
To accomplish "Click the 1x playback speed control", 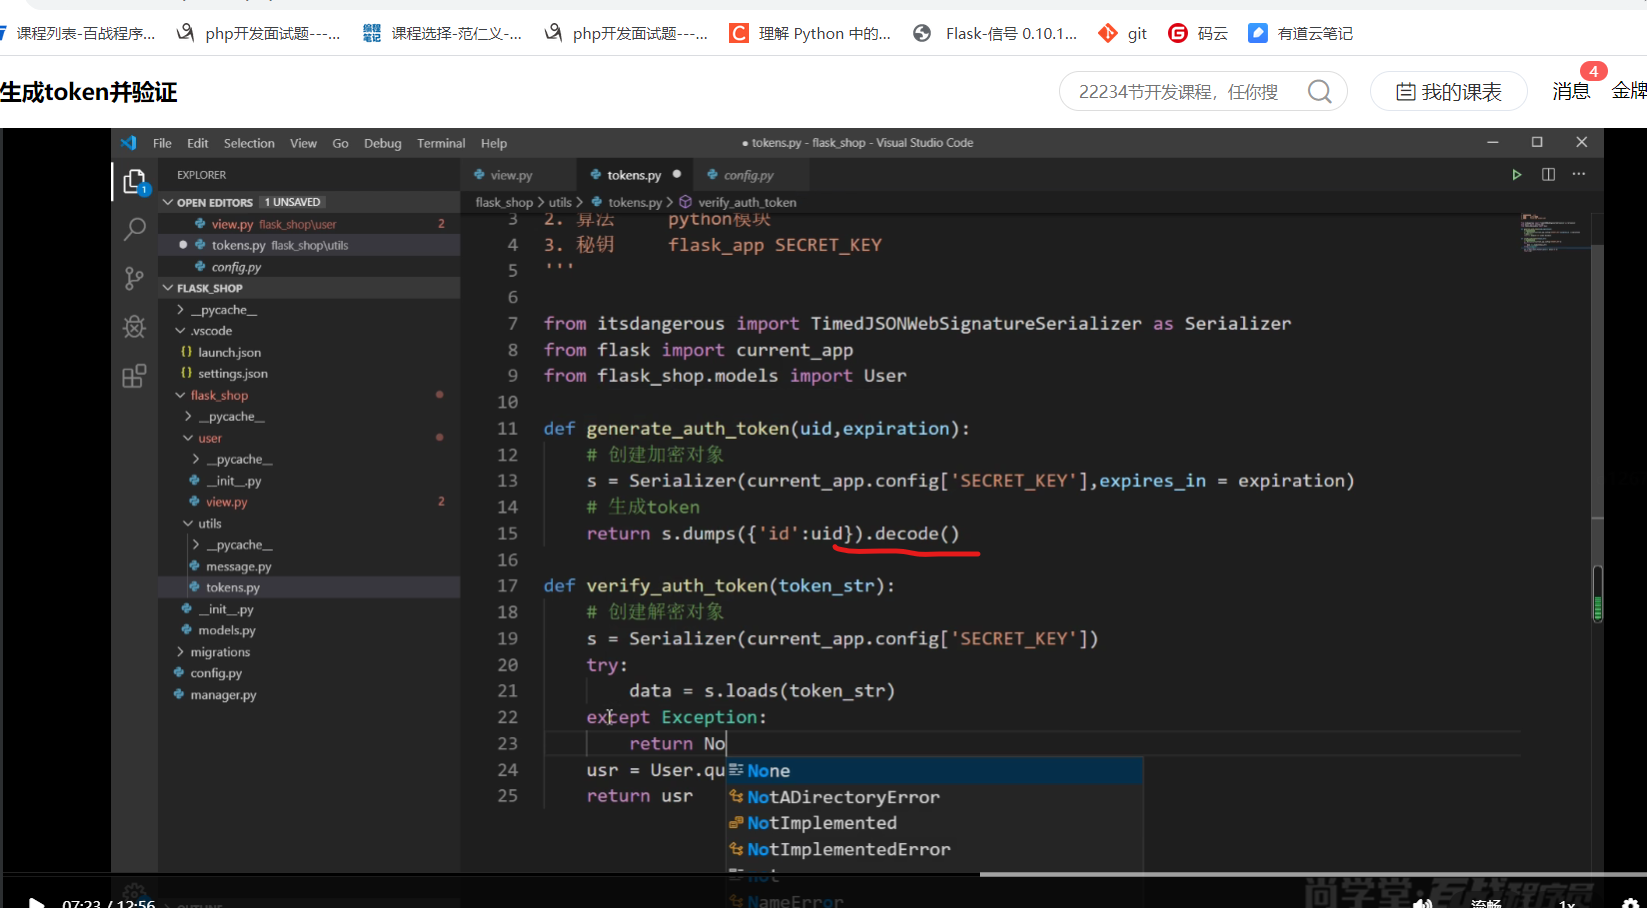I will (x=1567, y=903).
